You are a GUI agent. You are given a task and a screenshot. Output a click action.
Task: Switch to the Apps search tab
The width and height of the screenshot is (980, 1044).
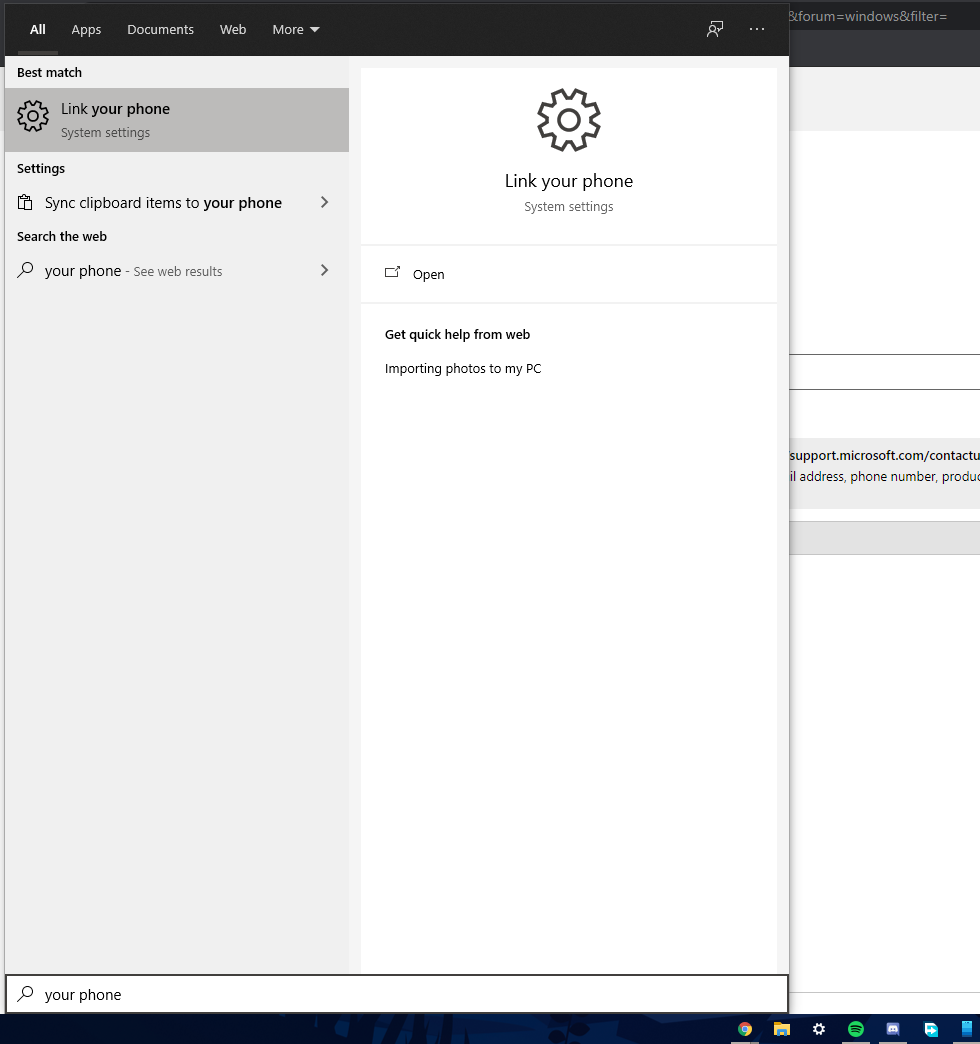(x=86, y=29)
